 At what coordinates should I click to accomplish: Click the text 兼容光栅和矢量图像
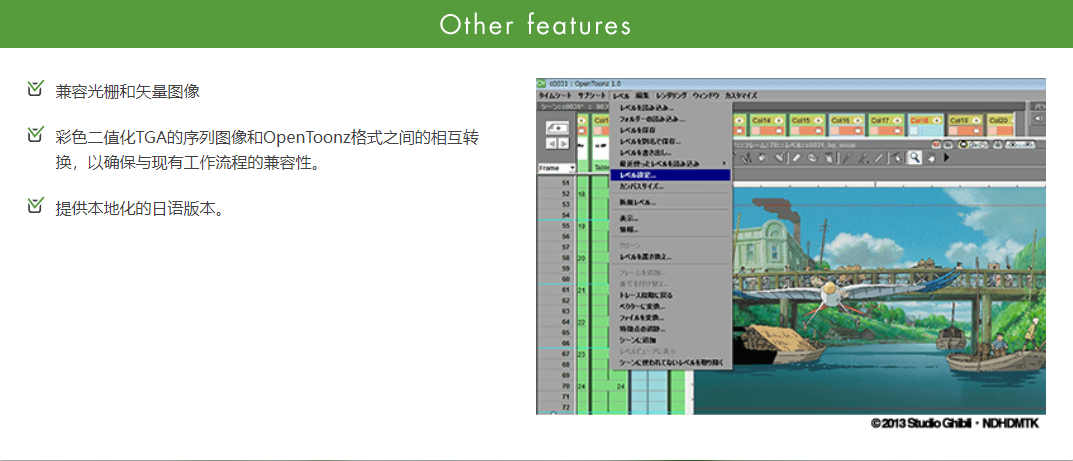click(x=127, y=92)
